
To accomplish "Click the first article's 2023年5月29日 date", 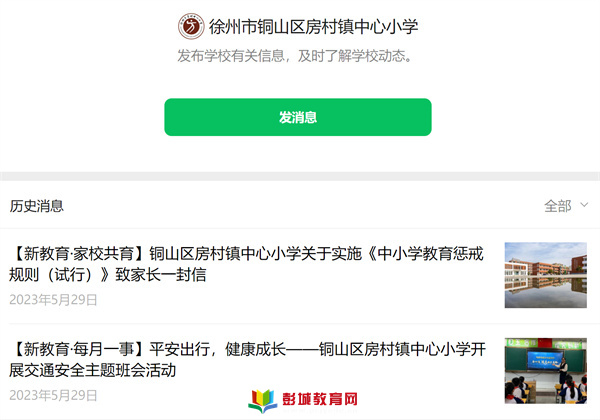I will point(53,300).
